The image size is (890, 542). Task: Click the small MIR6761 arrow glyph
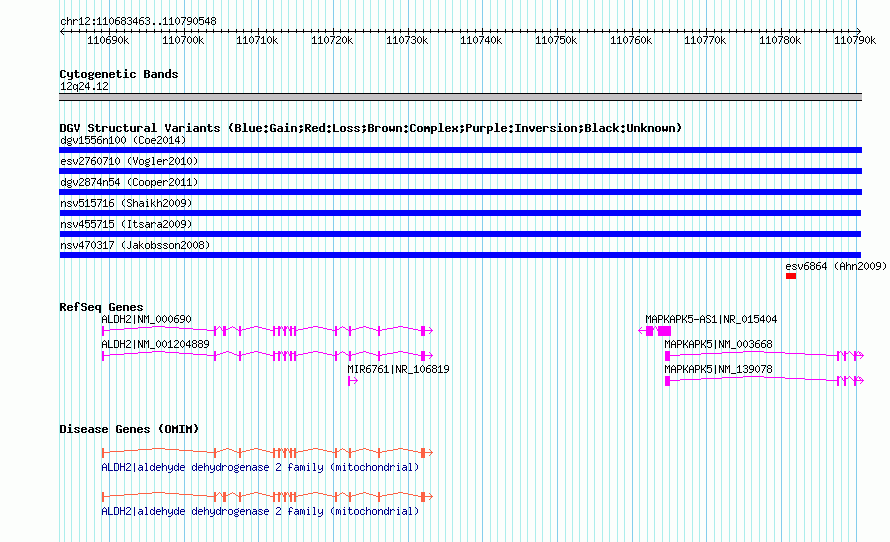[352, 380]
